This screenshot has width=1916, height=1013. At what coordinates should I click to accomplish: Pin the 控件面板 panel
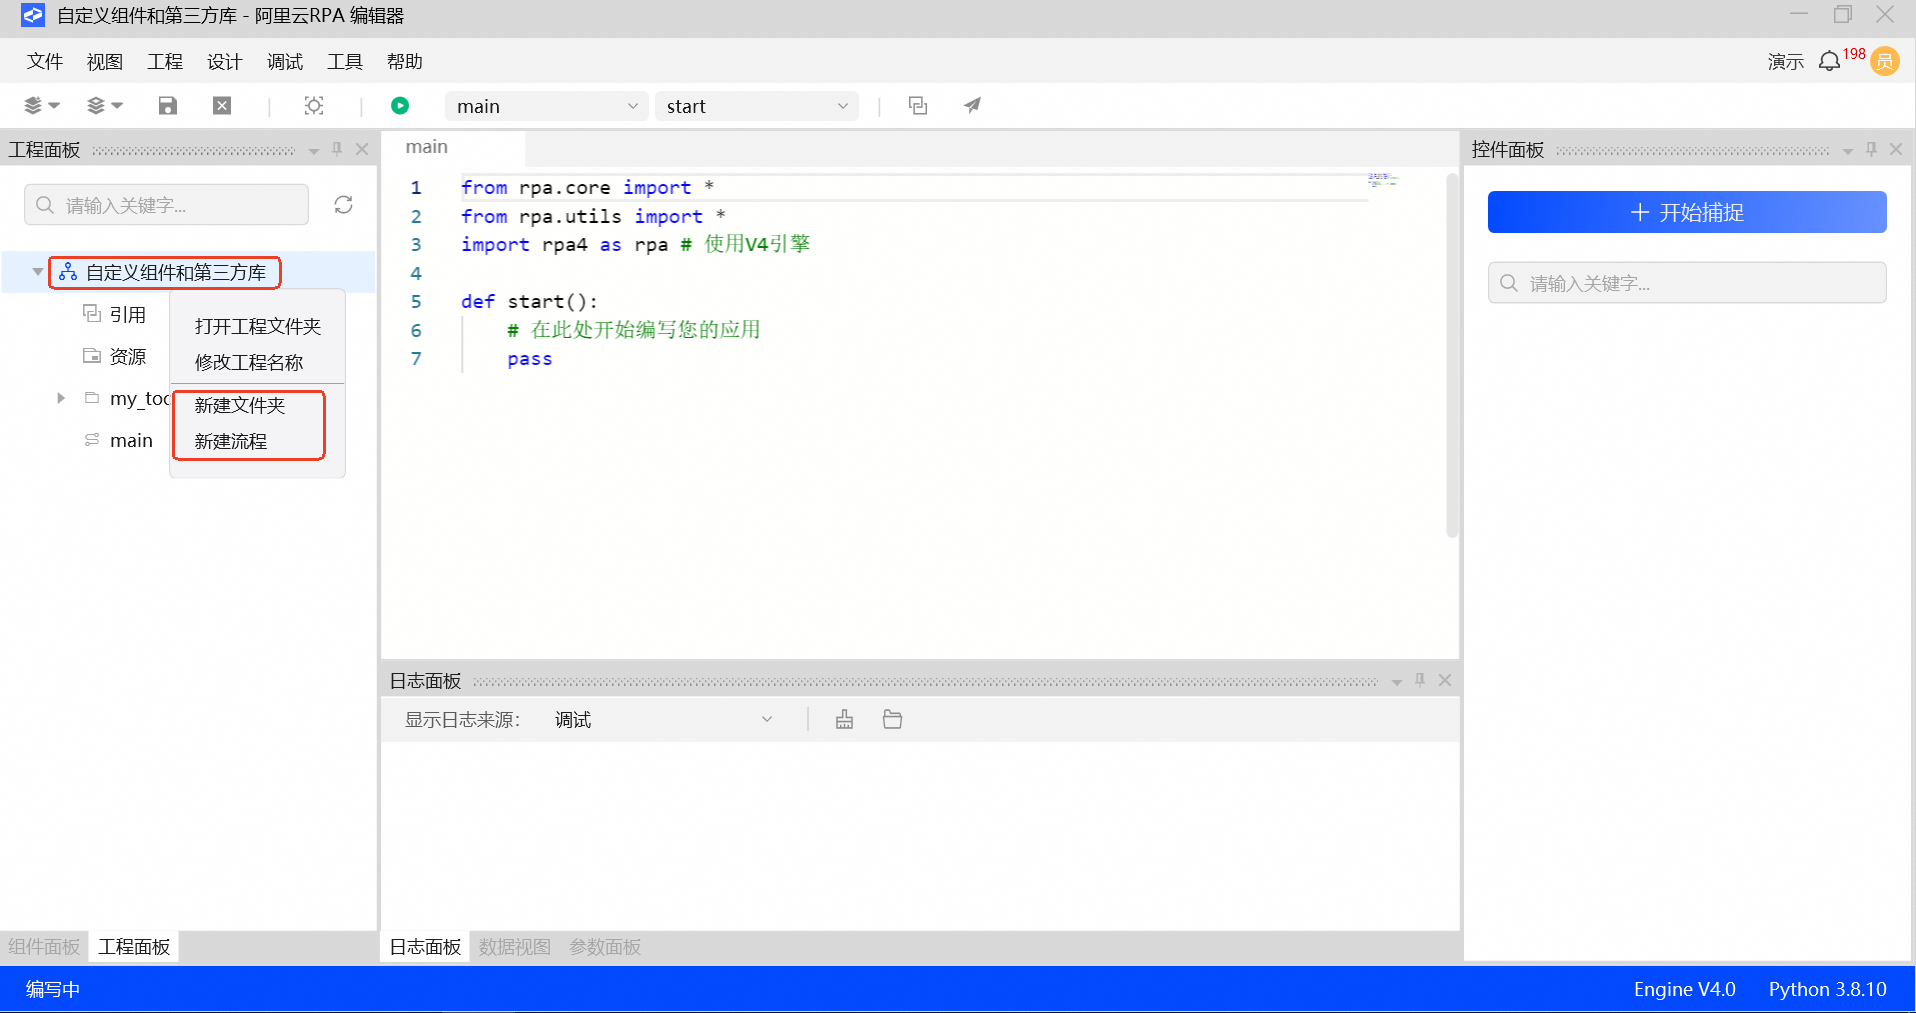click(x=1871, y=149)
